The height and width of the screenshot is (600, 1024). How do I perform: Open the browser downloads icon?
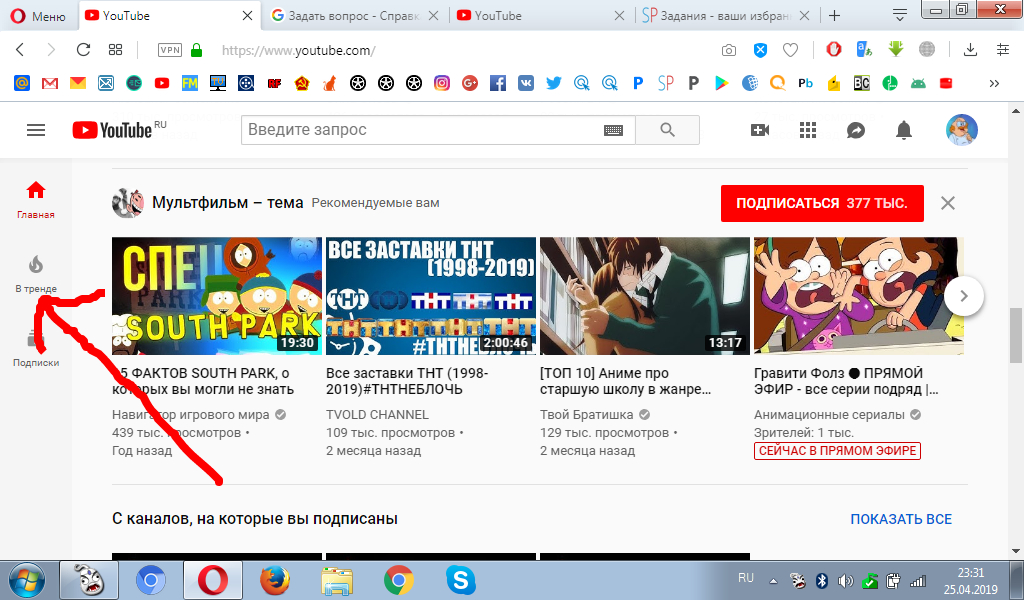tap(970, 50)
